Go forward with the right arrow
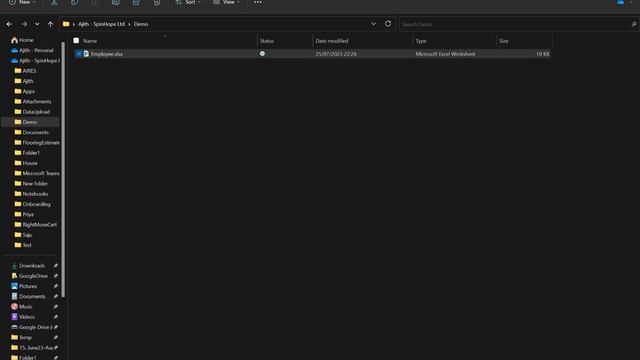The width and height of the screenshot is (640, 360). (x=24, y=24)
